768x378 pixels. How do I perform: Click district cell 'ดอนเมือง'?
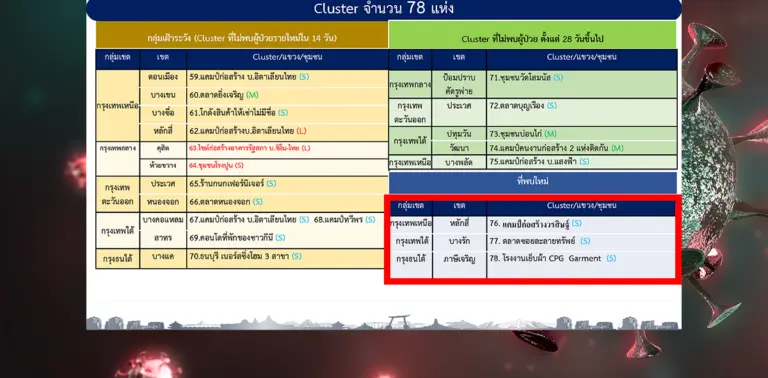(x=163, y=77)
